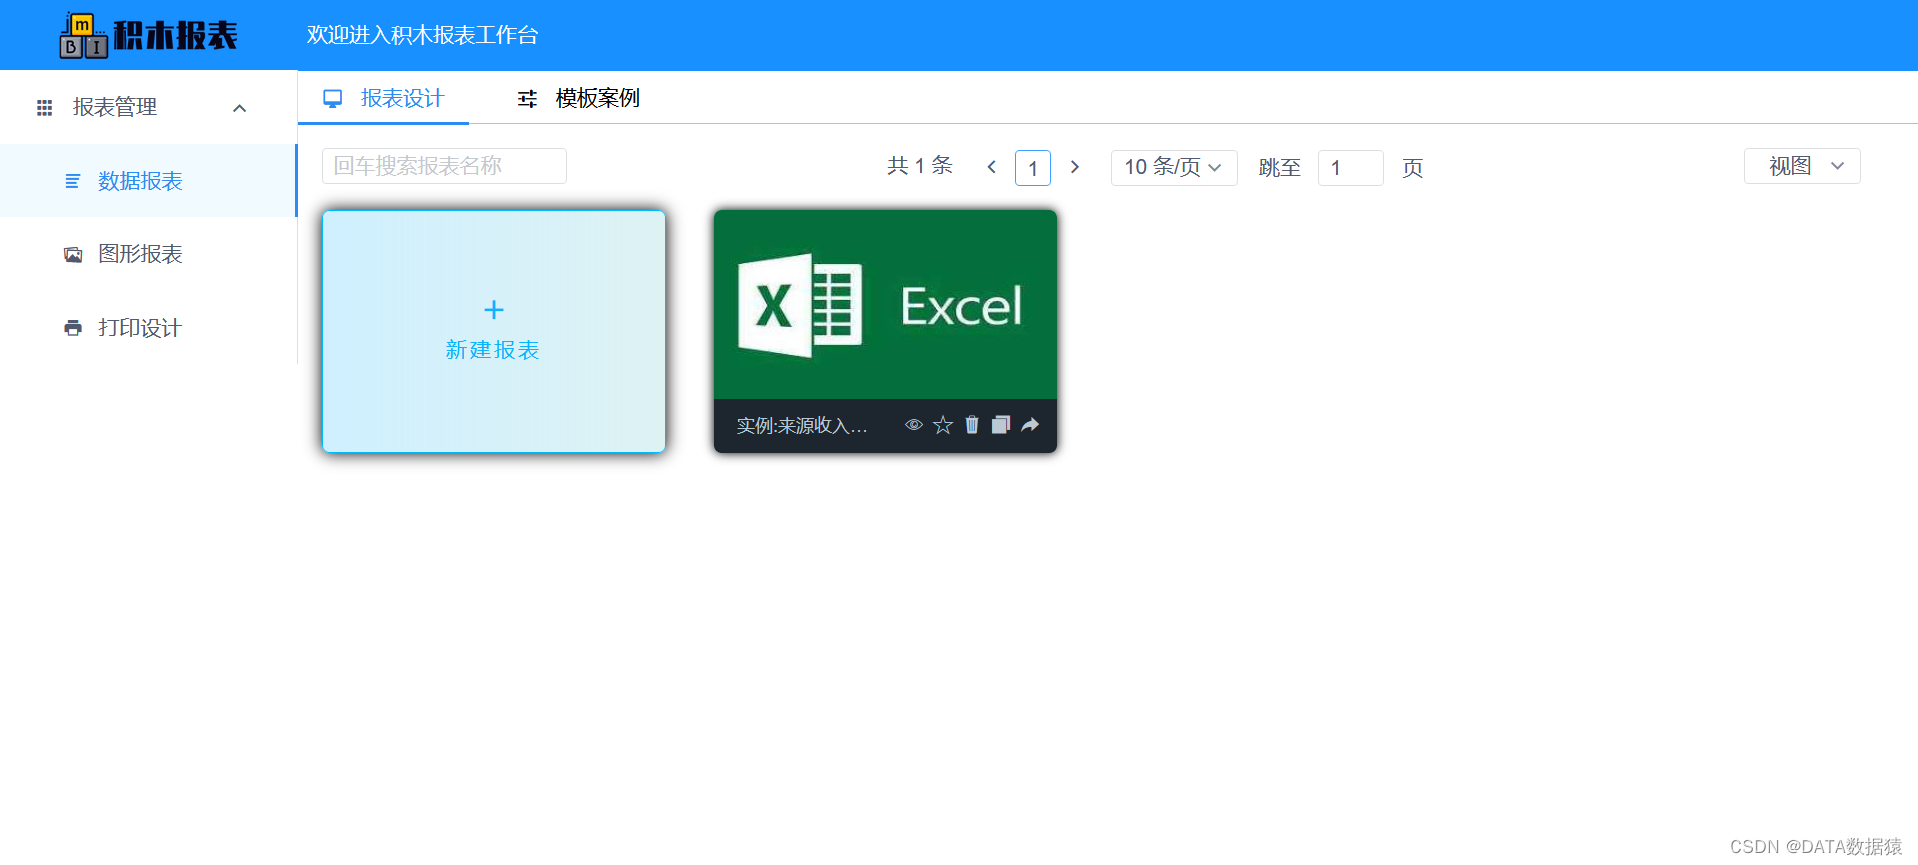The width and height of the screenshot is (1918, 865).
Task: Share the report with arrow icon
Action: [1030, 425]
